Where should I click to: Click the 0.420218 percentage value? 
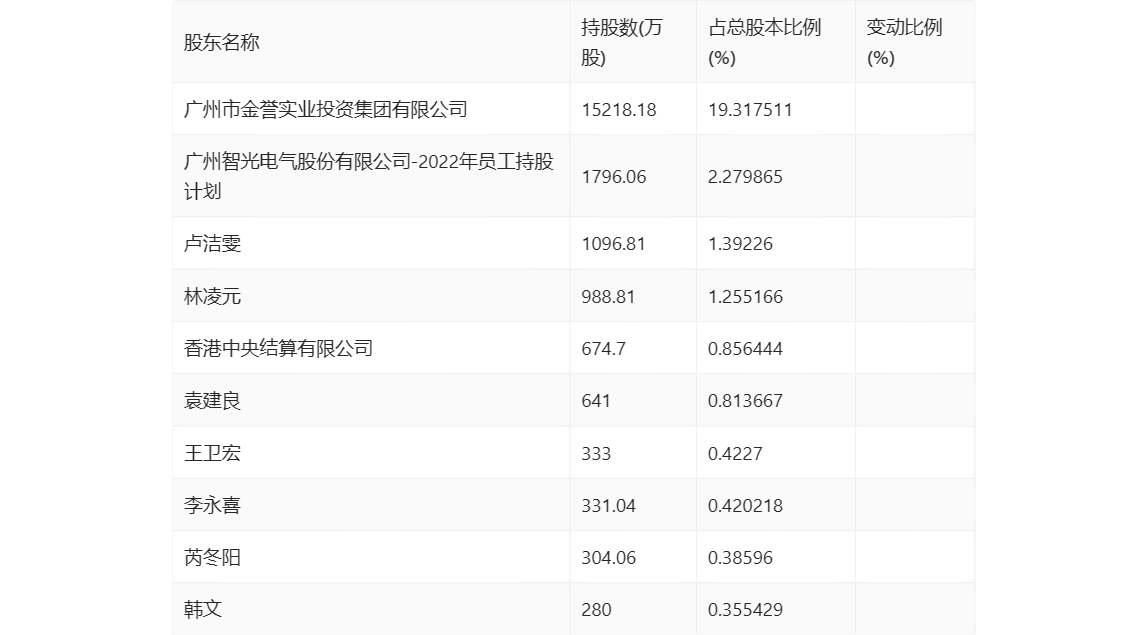point(745,505)
